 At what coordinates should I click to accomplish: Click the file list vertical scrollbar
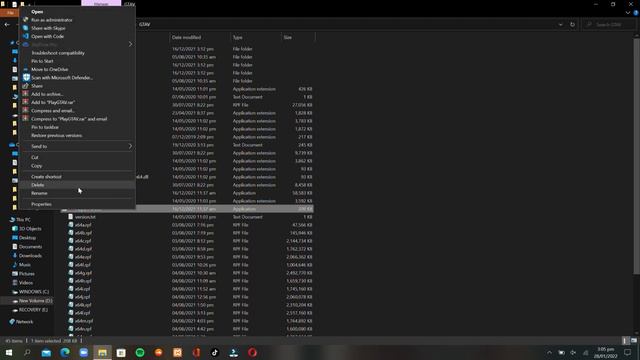636,155
